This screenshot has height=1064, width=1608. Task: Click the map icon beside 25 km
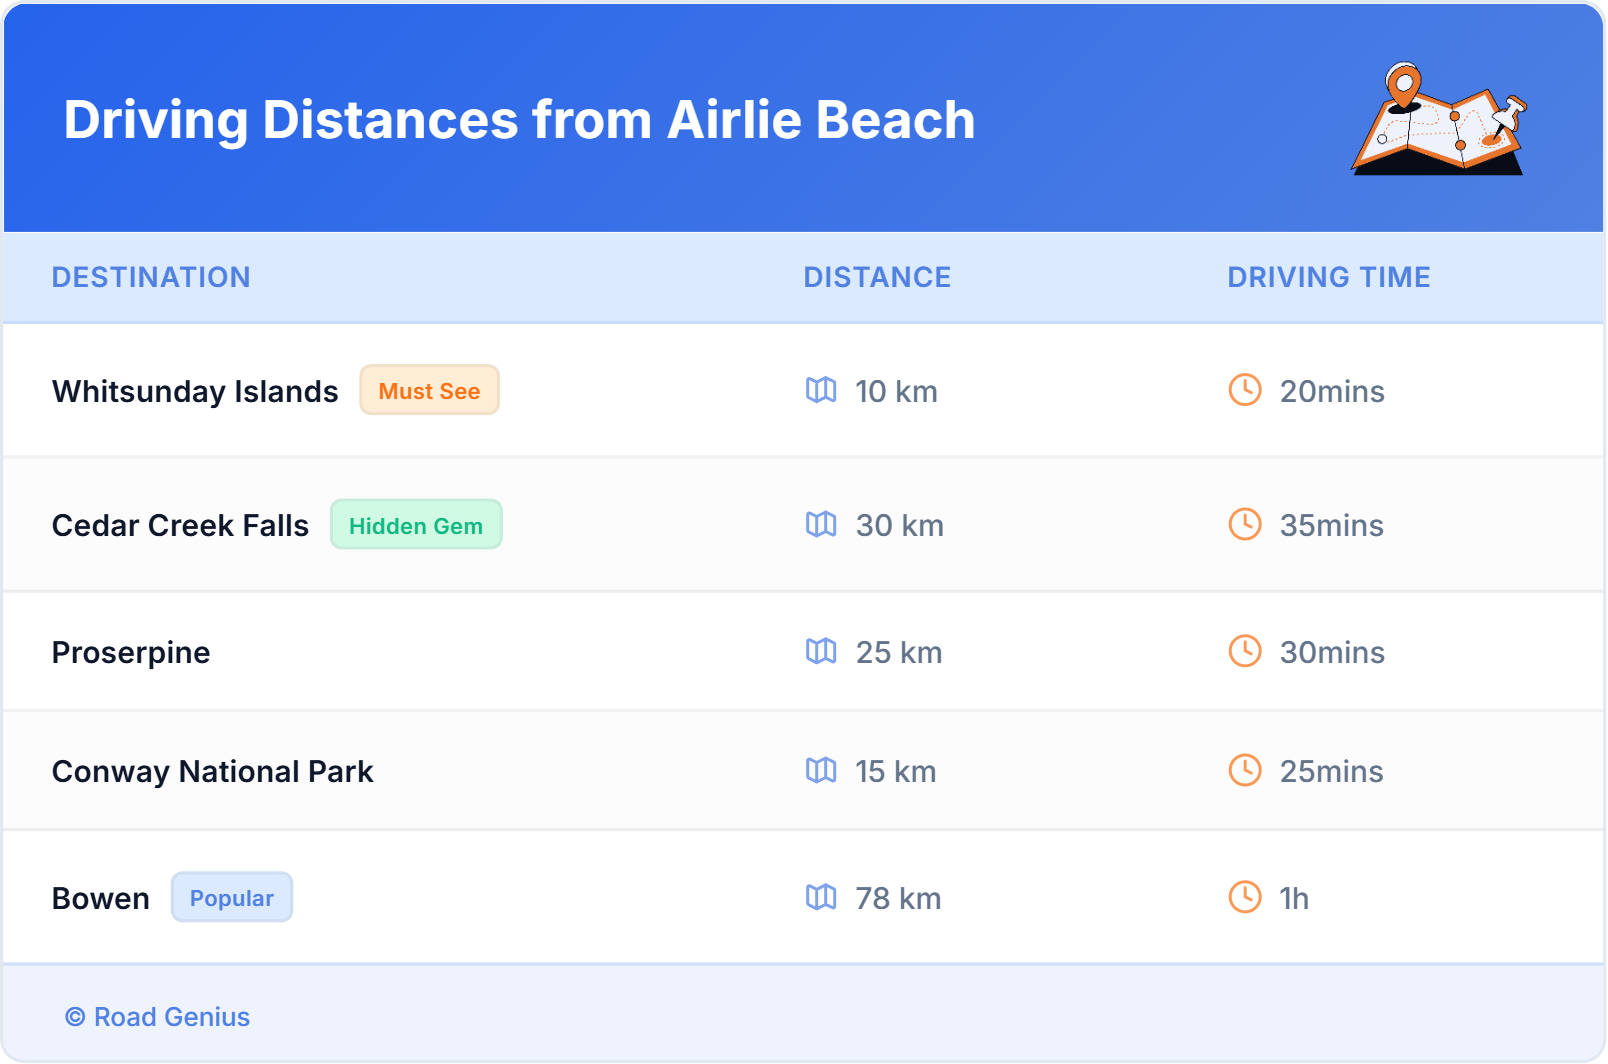coord(821,651)
